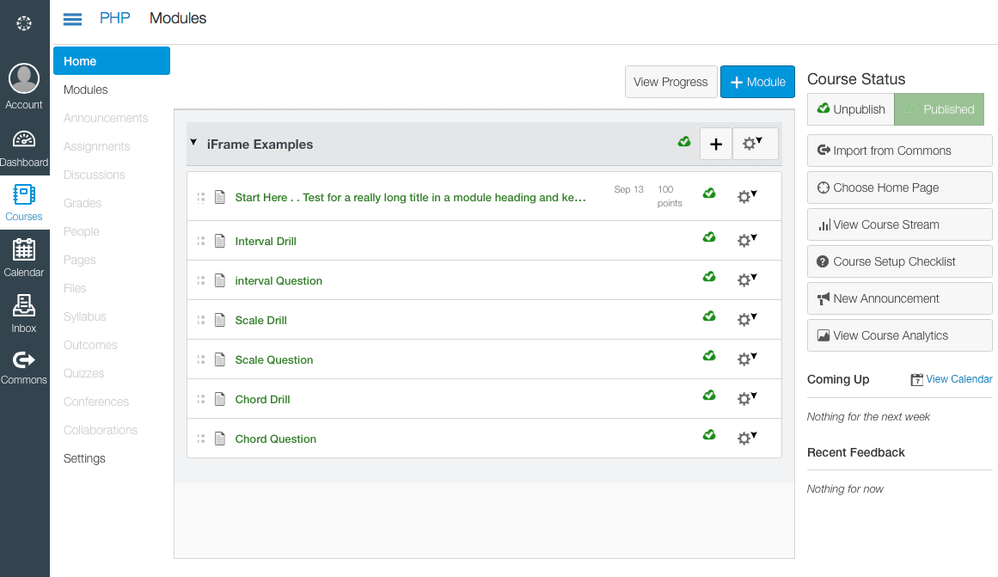
Task: Toggle publish status of Scale Drill
Action: [x=709, y=317]
